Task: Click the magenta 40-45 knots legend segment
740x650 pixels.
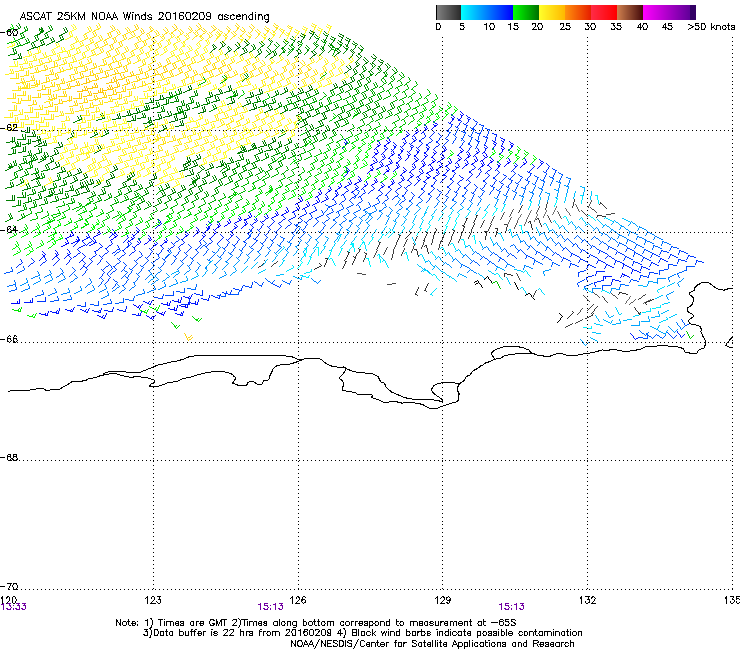Action: (x=656, y=12)
